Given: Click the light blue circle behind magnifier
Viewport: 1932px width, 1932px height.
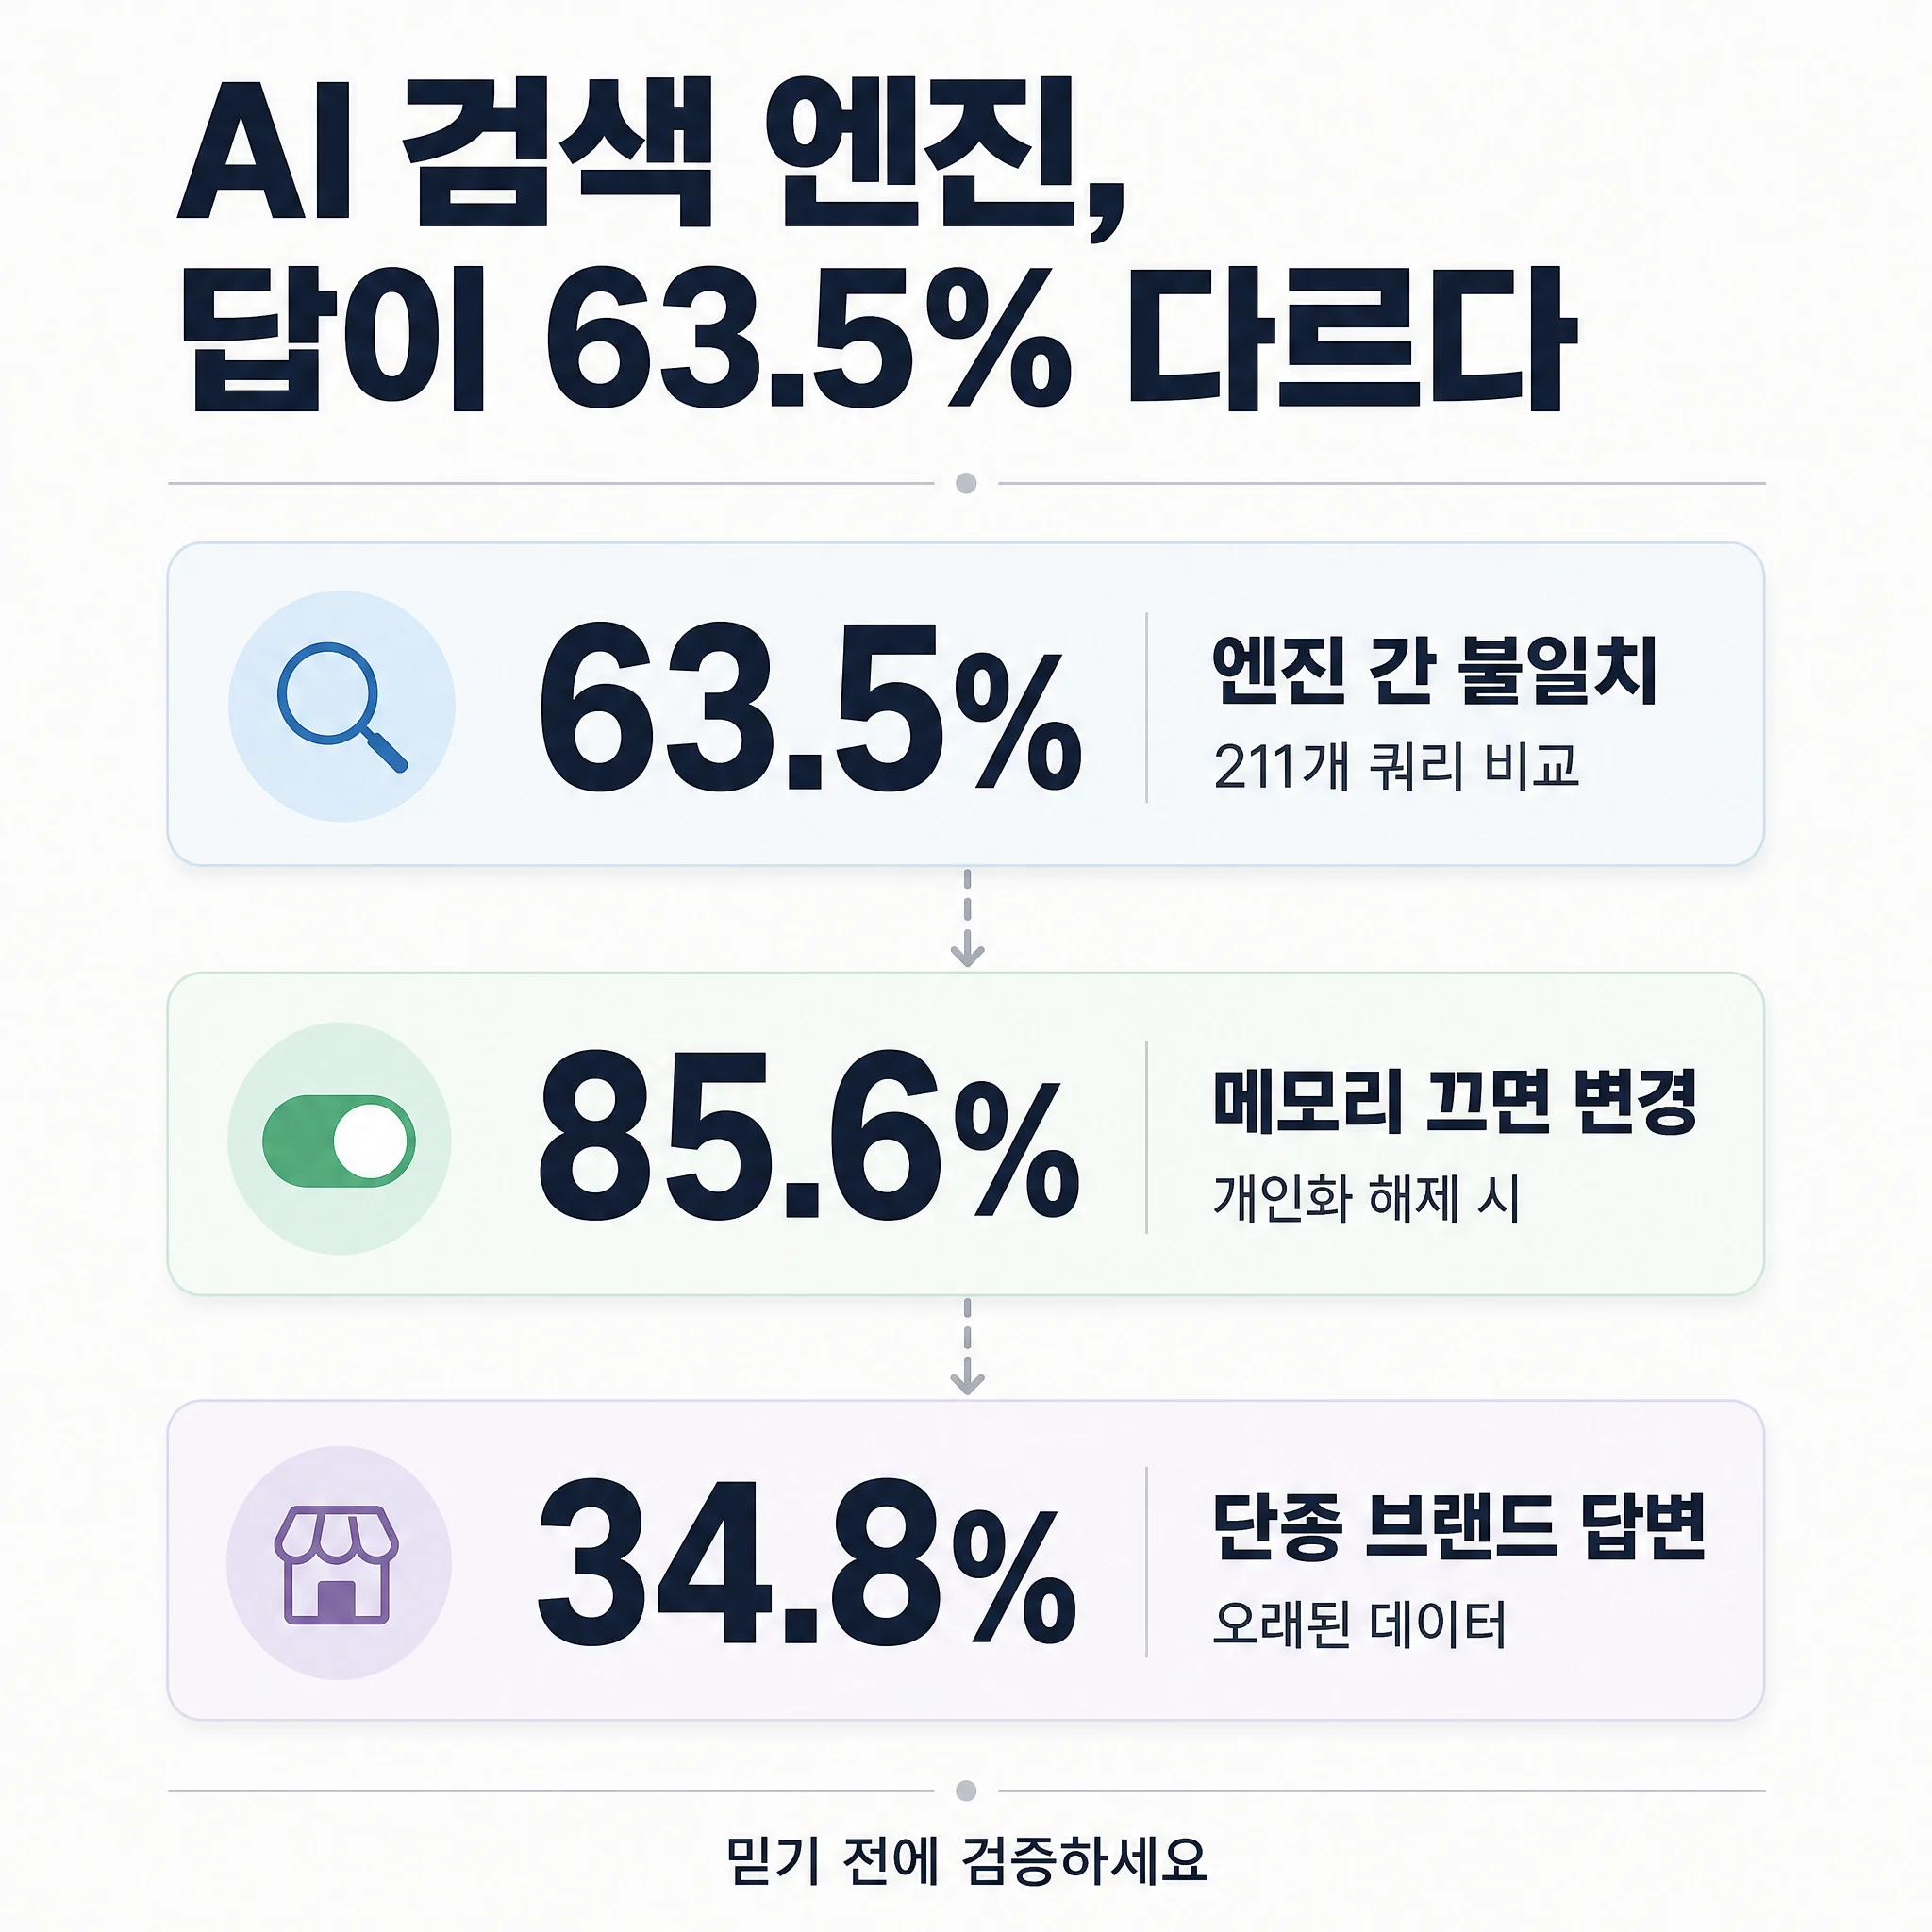Looking at the screenshot, I should pos(342,706).
